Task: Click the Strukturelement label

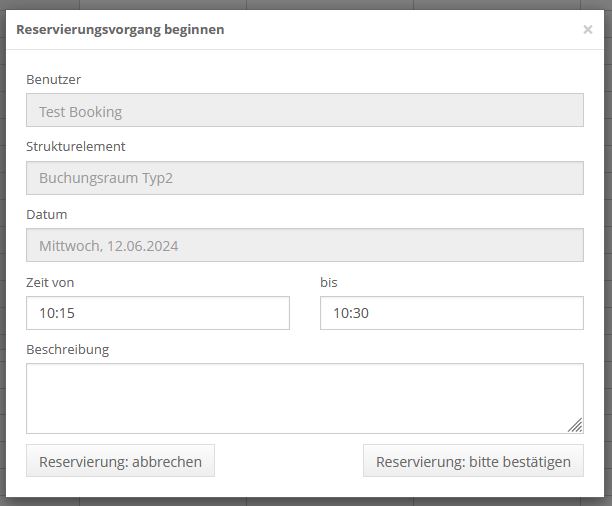Action: point(76,146)
